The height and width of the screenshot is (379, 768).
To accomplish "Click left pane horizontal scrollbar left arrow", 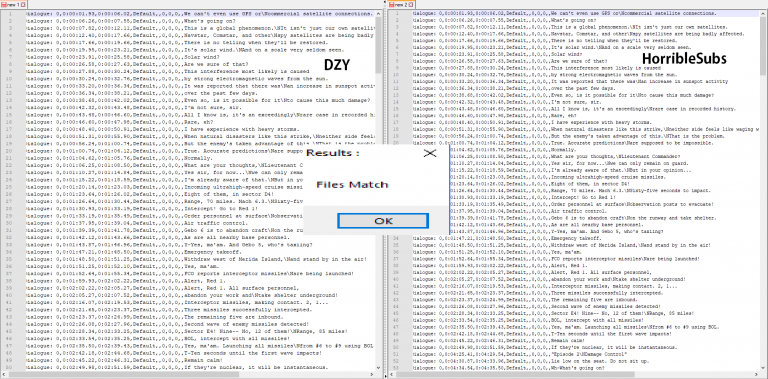I will click(3, 375).
